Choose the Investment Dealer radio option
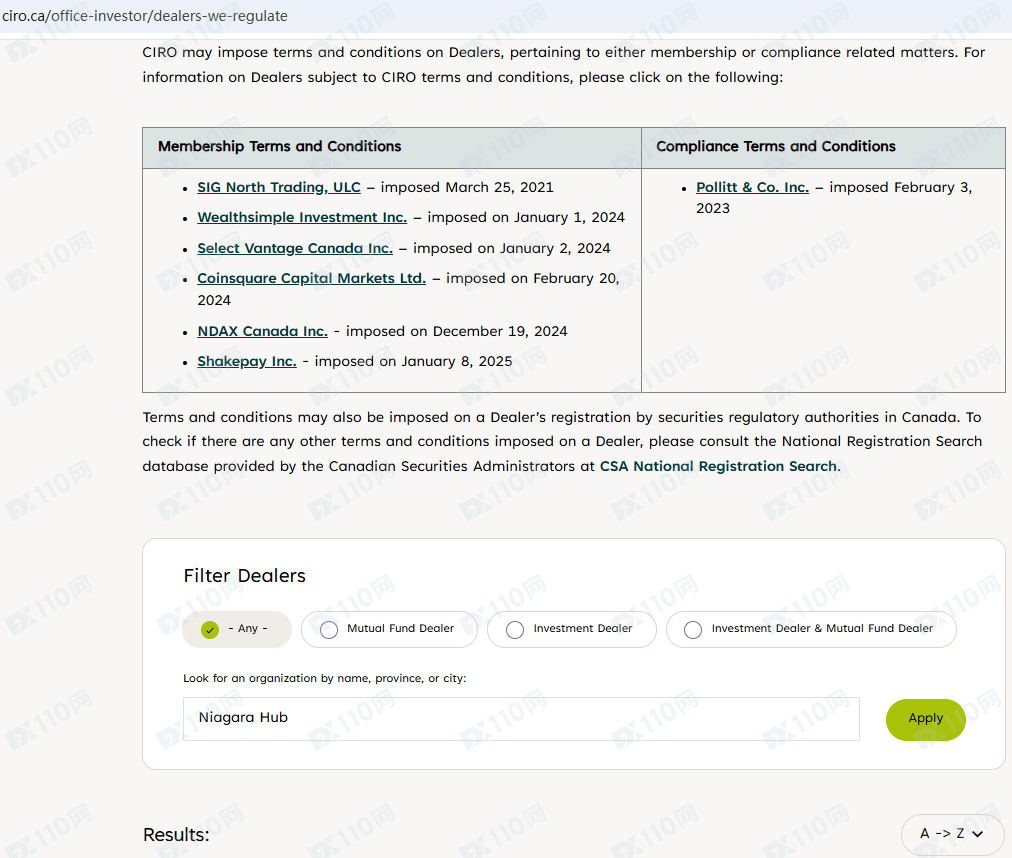Screen dimensions: 1012x858 pyautogui.click(x=515, y=629)
